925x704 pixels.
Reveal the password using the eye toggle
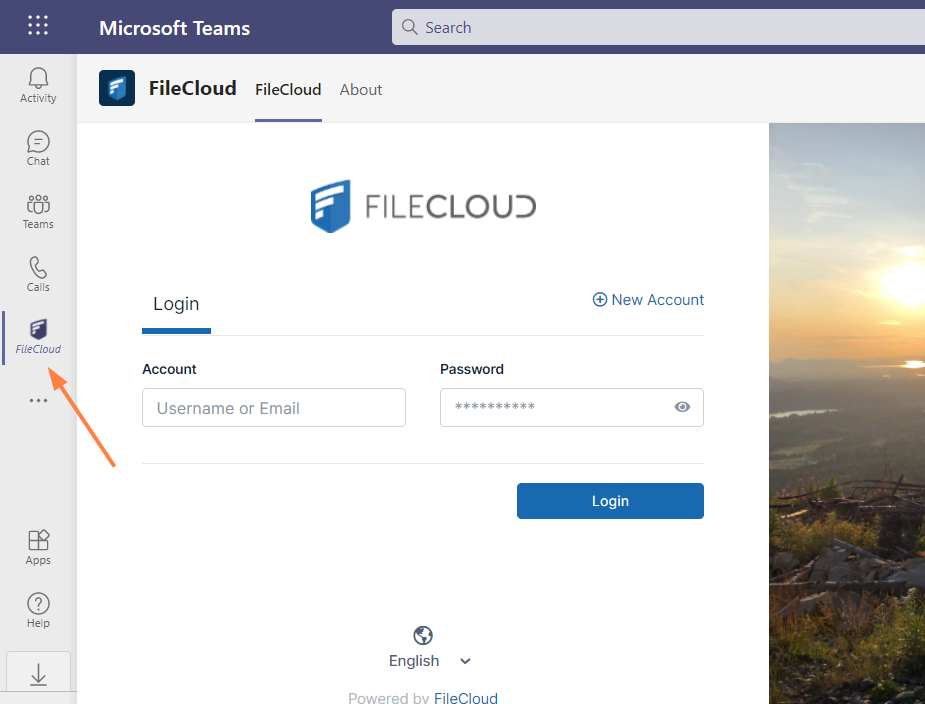pos(682,407)
